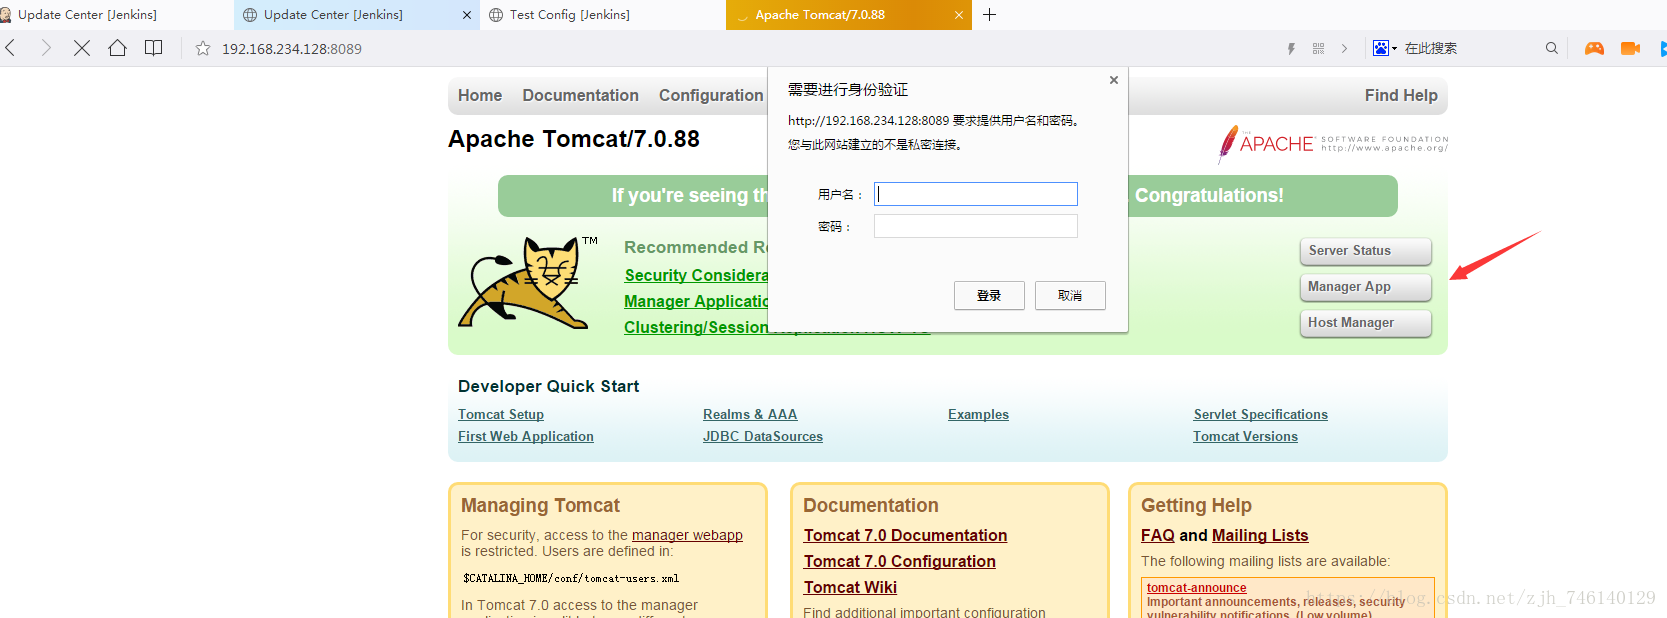Click the 取消 cancel button
Screen dimensions: 1667x618
coord(1070,295)
